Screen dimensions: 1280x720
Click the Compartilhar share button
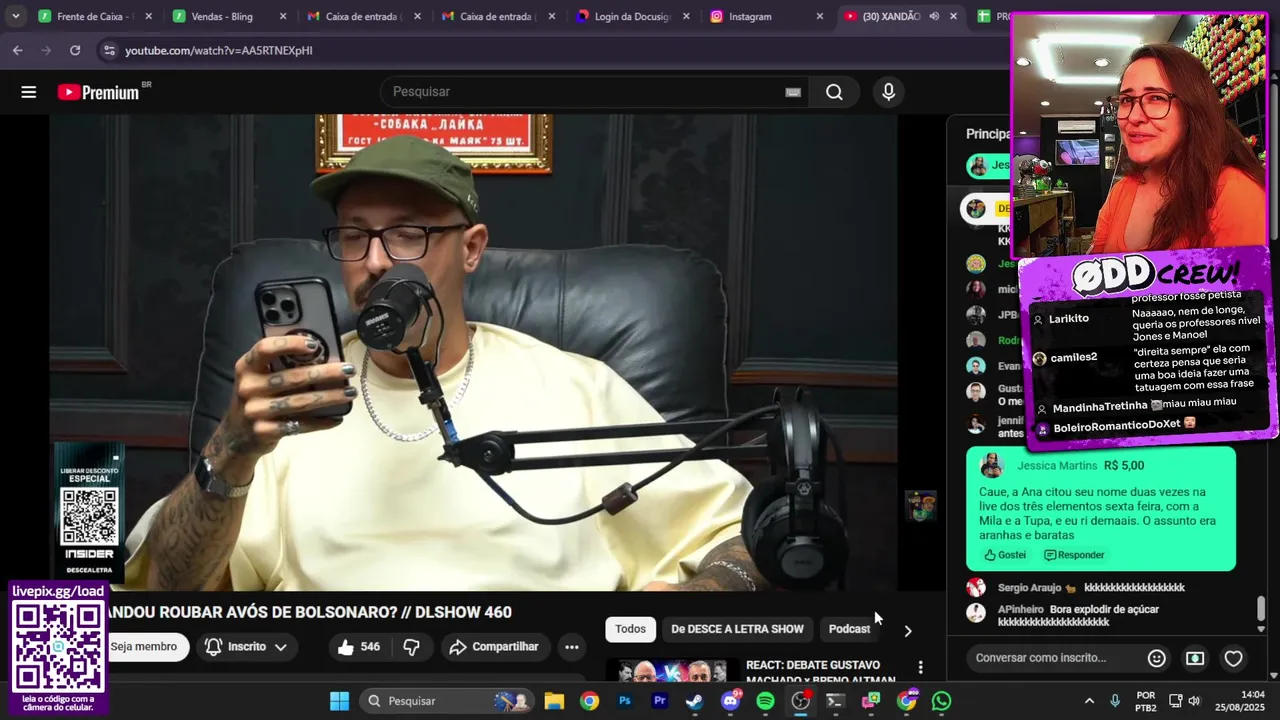coord(494,647)
